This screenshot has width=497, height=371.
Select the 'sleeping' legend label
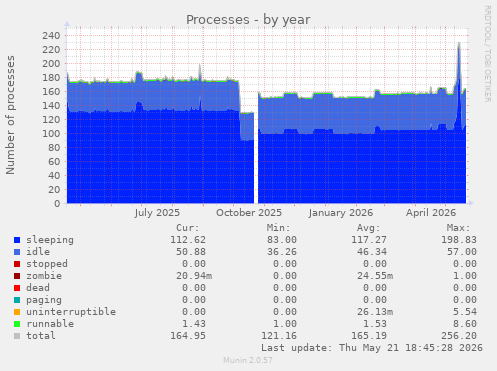pos(50,240)
